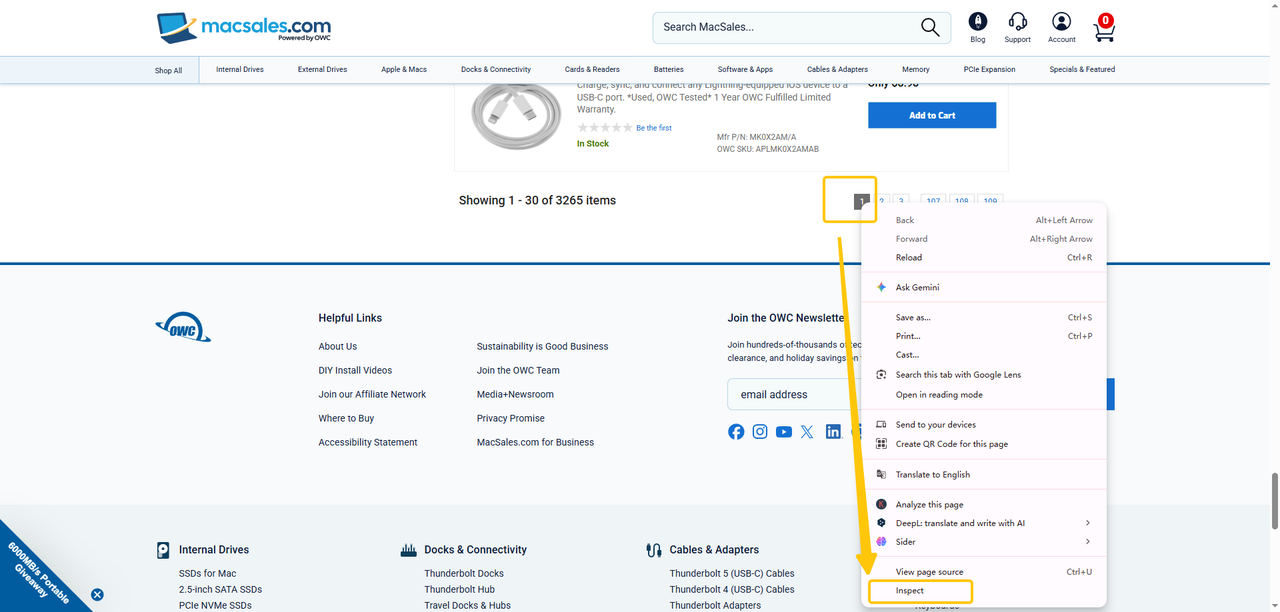1280x612 pixels.
Task: Click the Add to Cart button
Action: 932,115
